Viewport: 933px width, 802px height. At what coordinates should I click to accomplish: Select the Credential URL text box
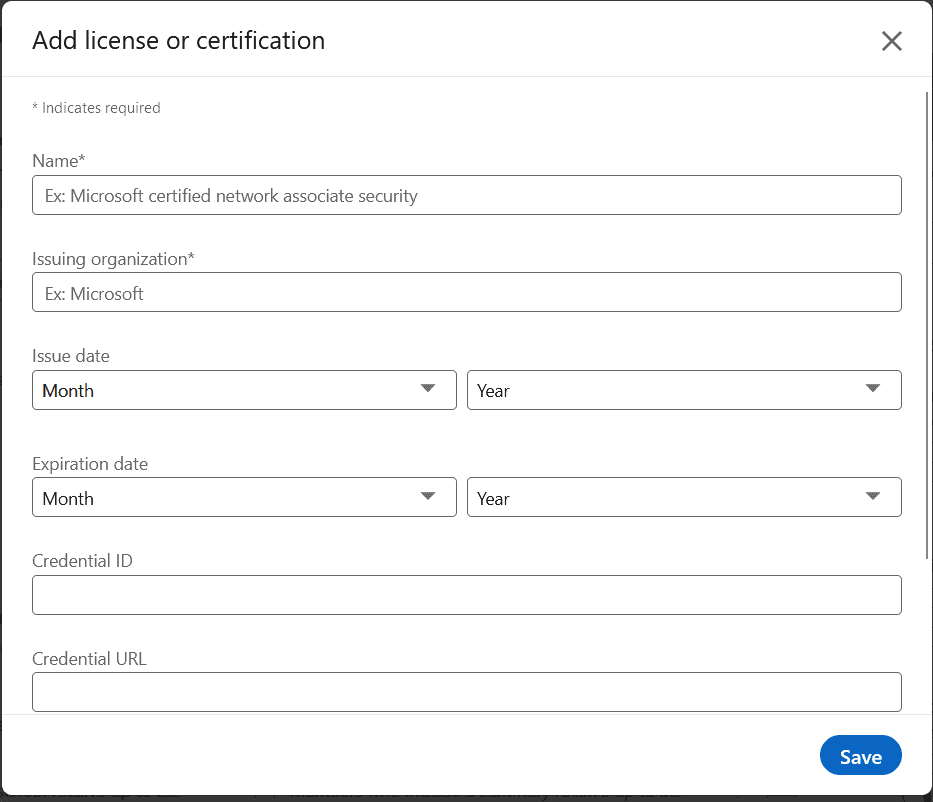(x=466, y=692)
